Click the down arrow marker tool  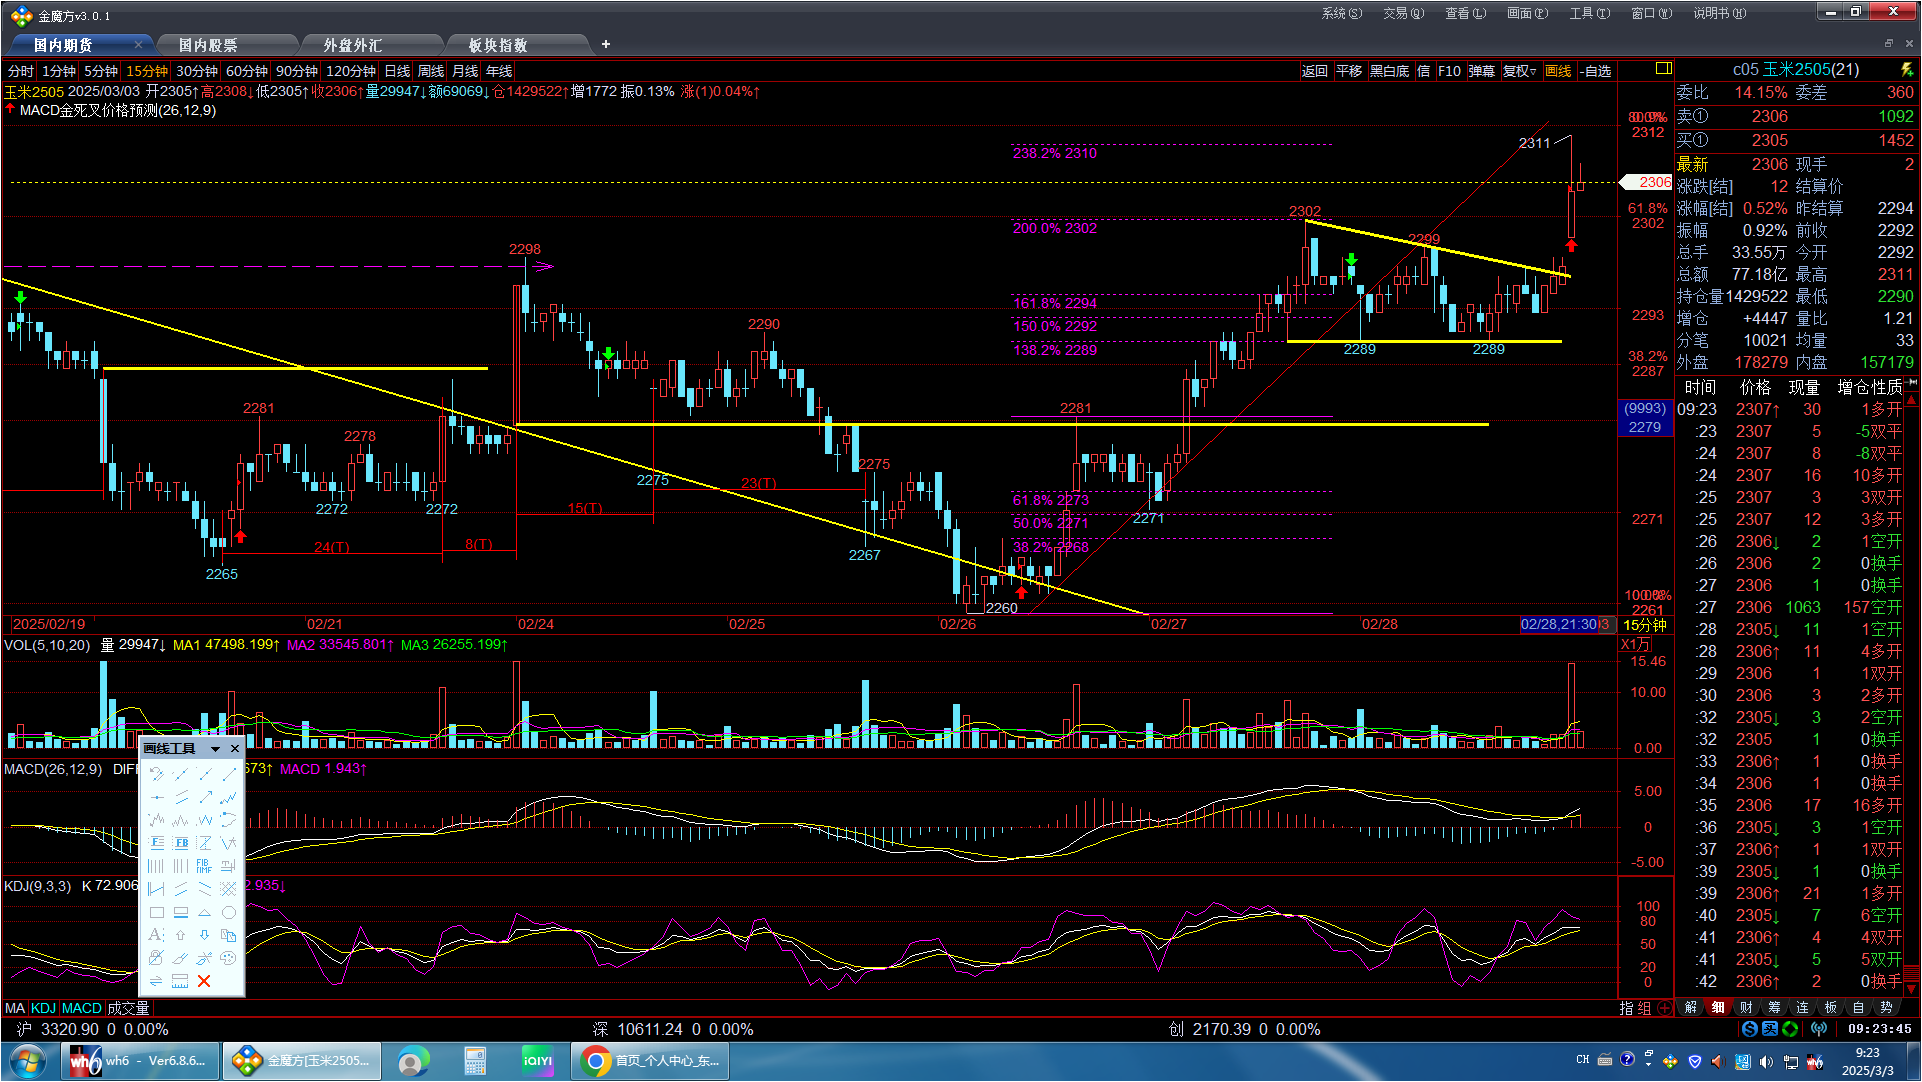point(204,935)
